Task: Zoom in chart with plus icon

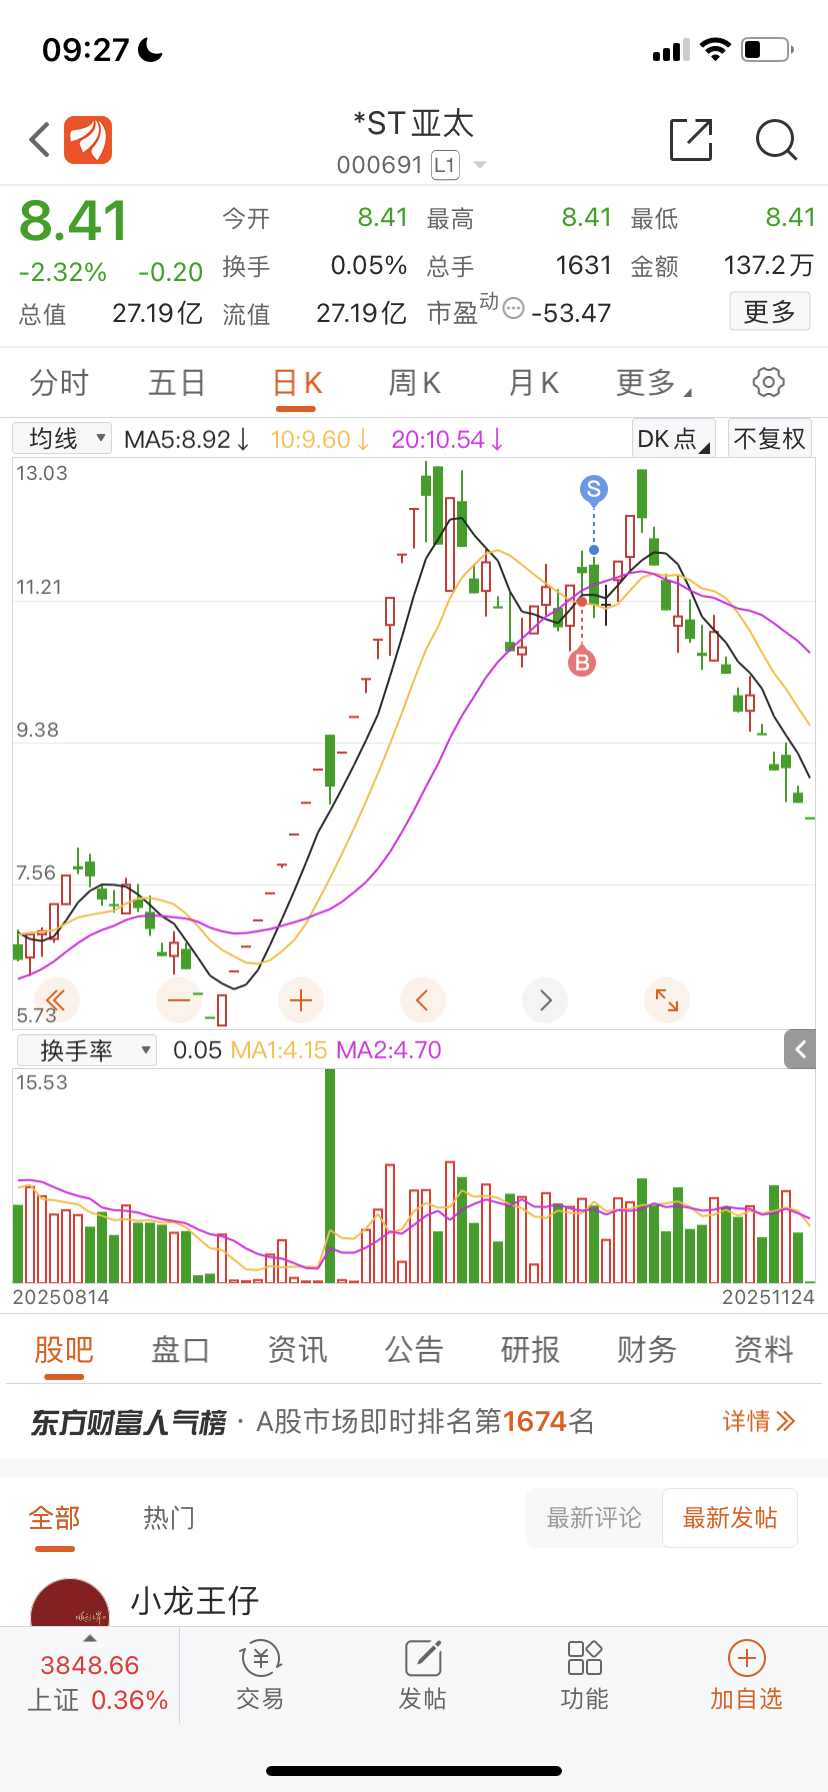Action: point(301,1000)
